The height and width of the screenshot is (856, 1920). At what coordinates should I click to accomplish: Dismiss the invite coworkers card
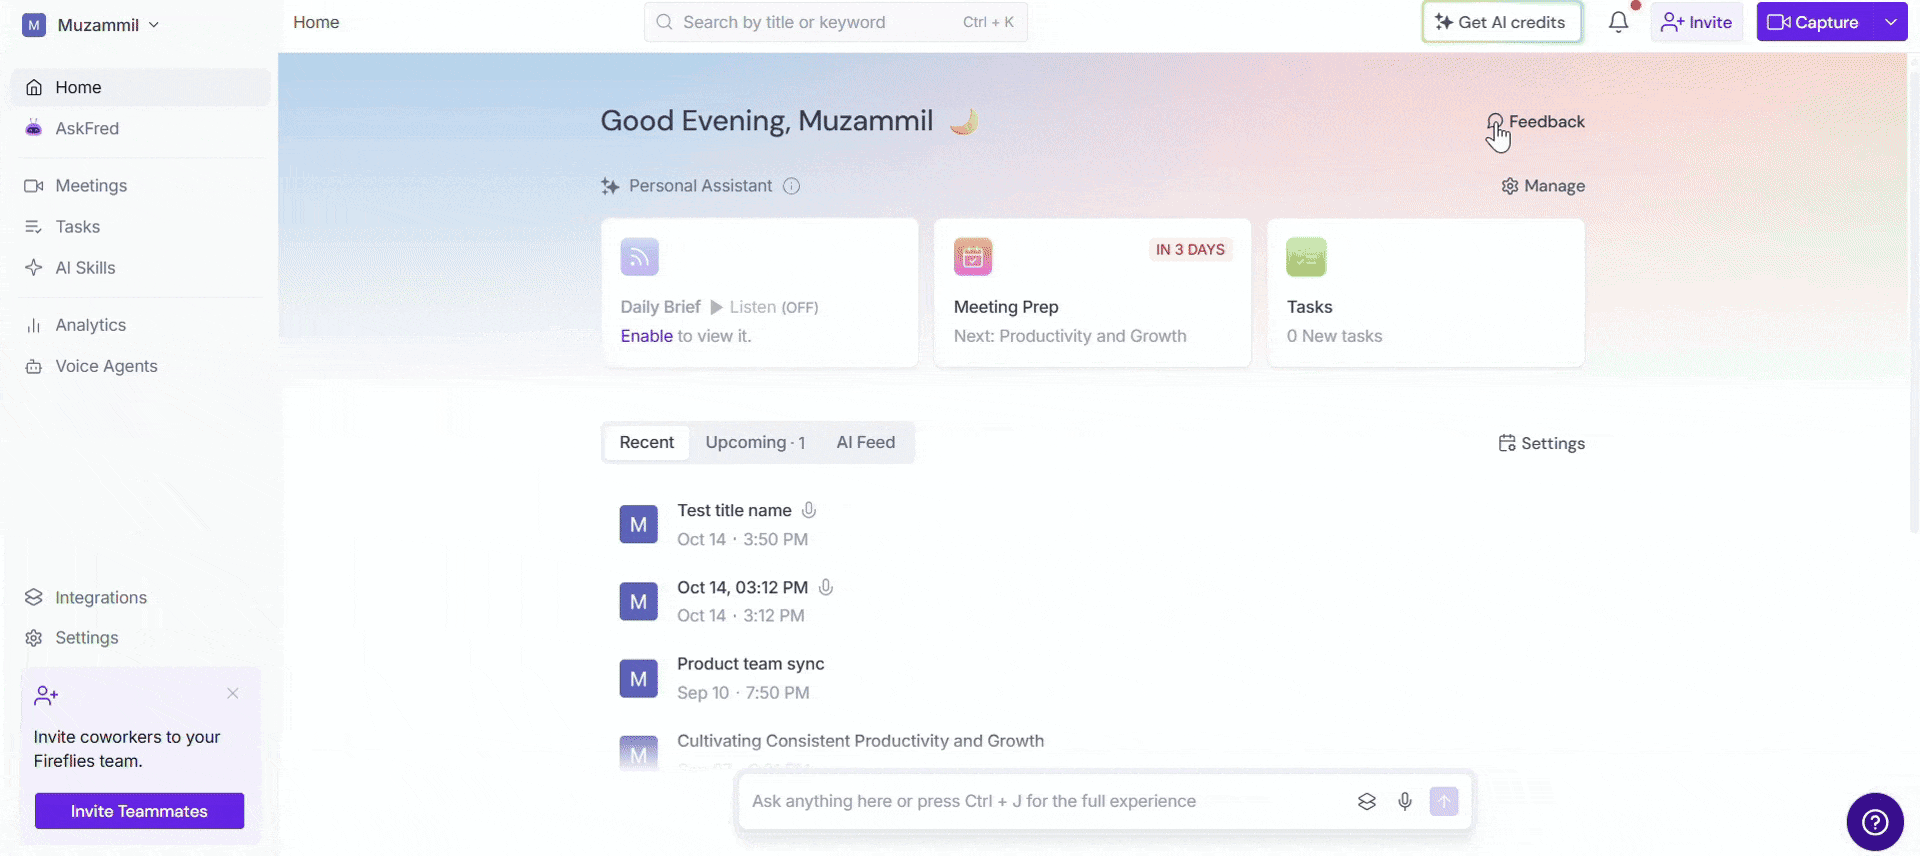tap(233, 693)
